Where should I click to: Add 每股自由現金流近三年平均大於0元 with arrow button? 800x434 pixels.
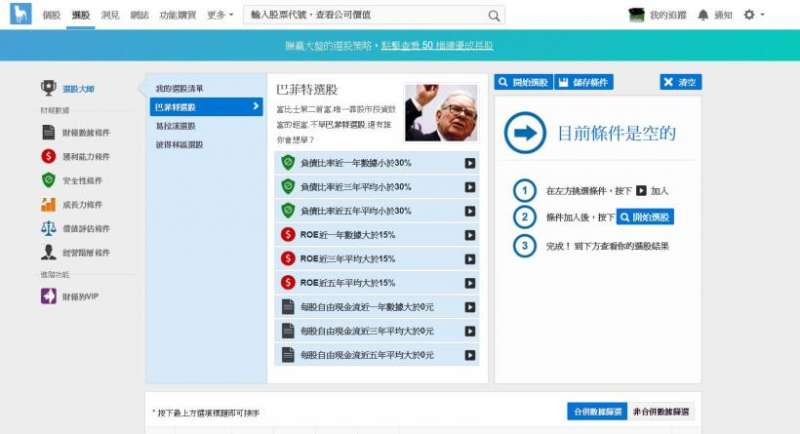tap(470, 331)
